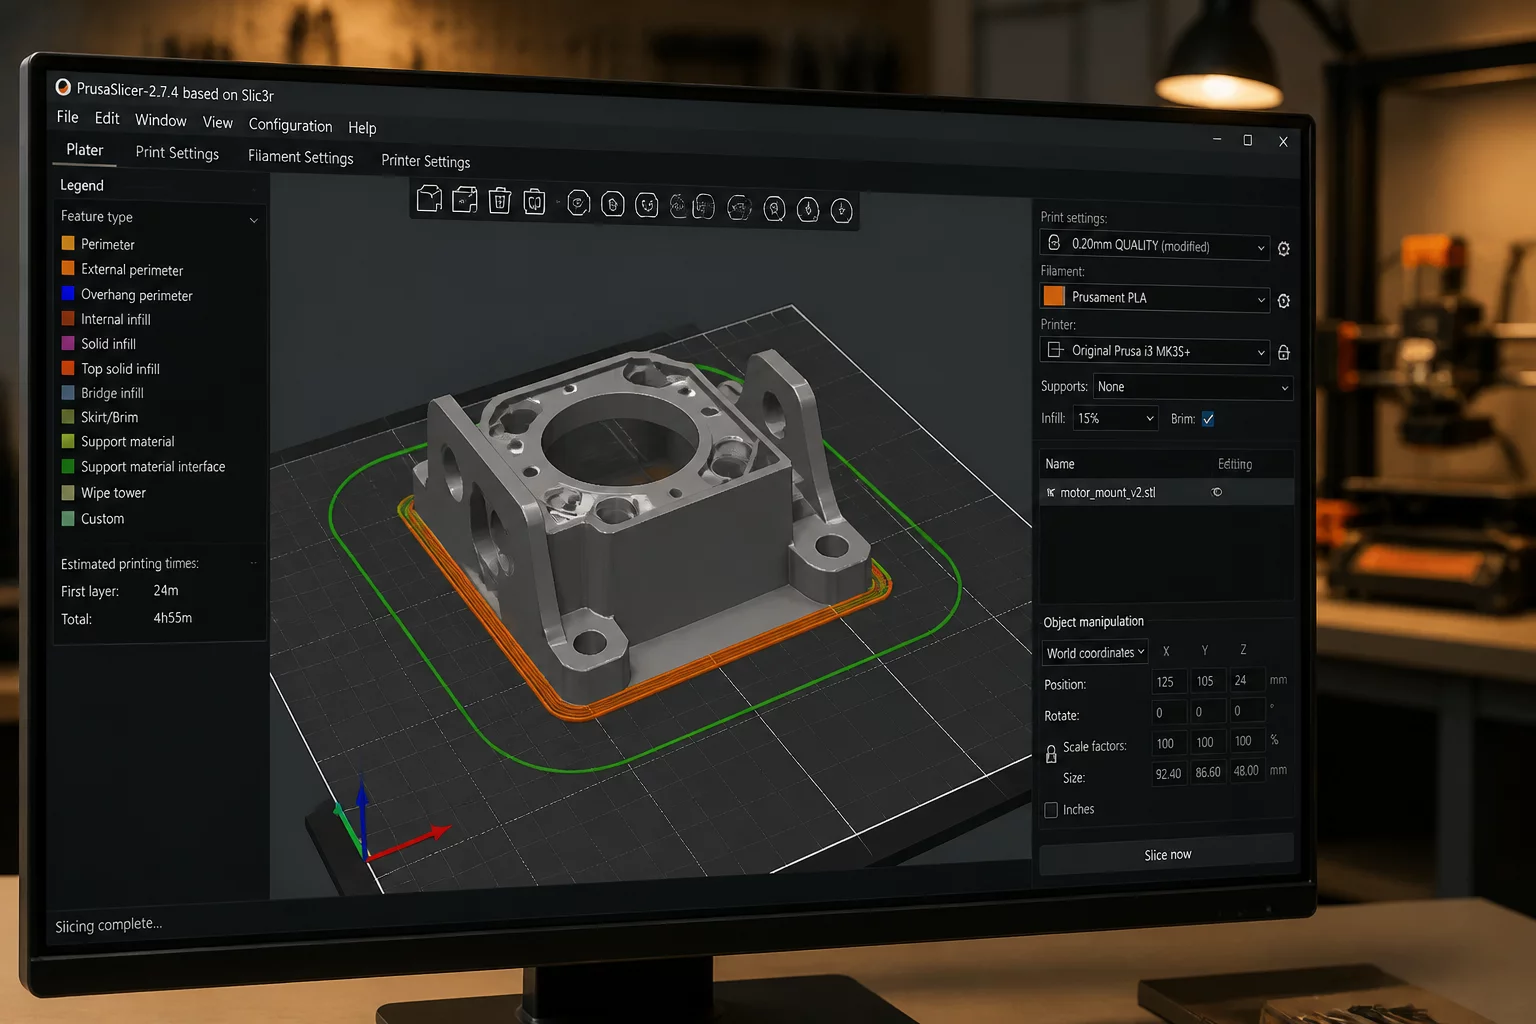Enable the Inches checkbox
Screen dimensions: 1536x1024
(1051, 810)
